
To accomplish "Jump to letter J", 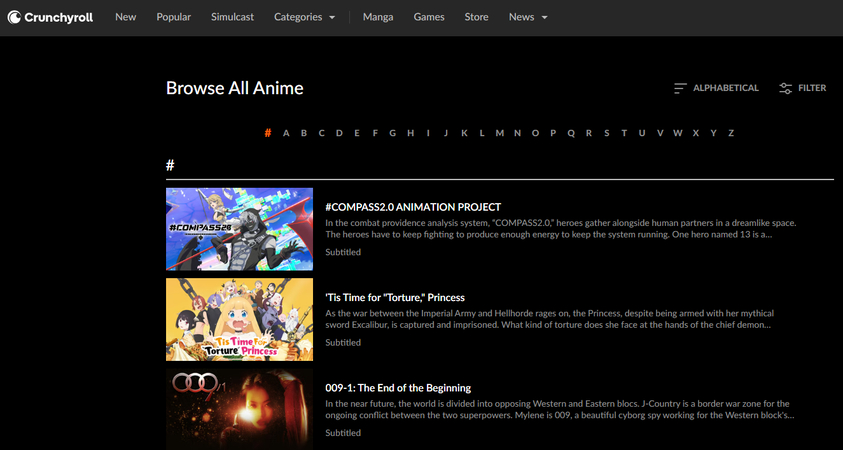I will point(446,133).
